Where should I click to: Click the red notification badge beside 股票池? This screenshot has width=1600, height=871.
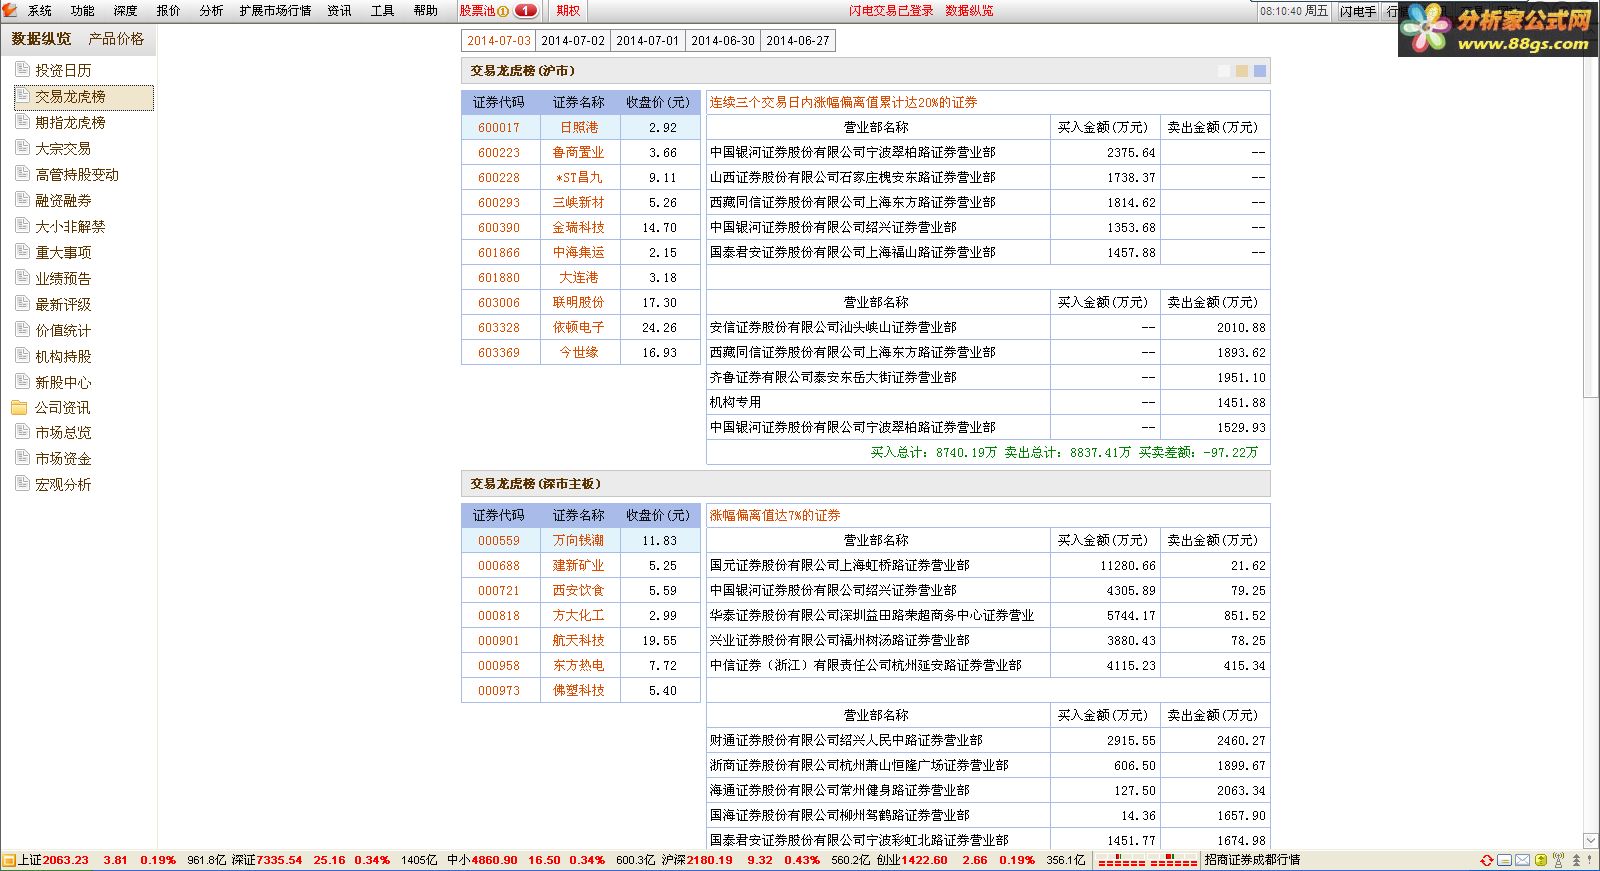526,11
